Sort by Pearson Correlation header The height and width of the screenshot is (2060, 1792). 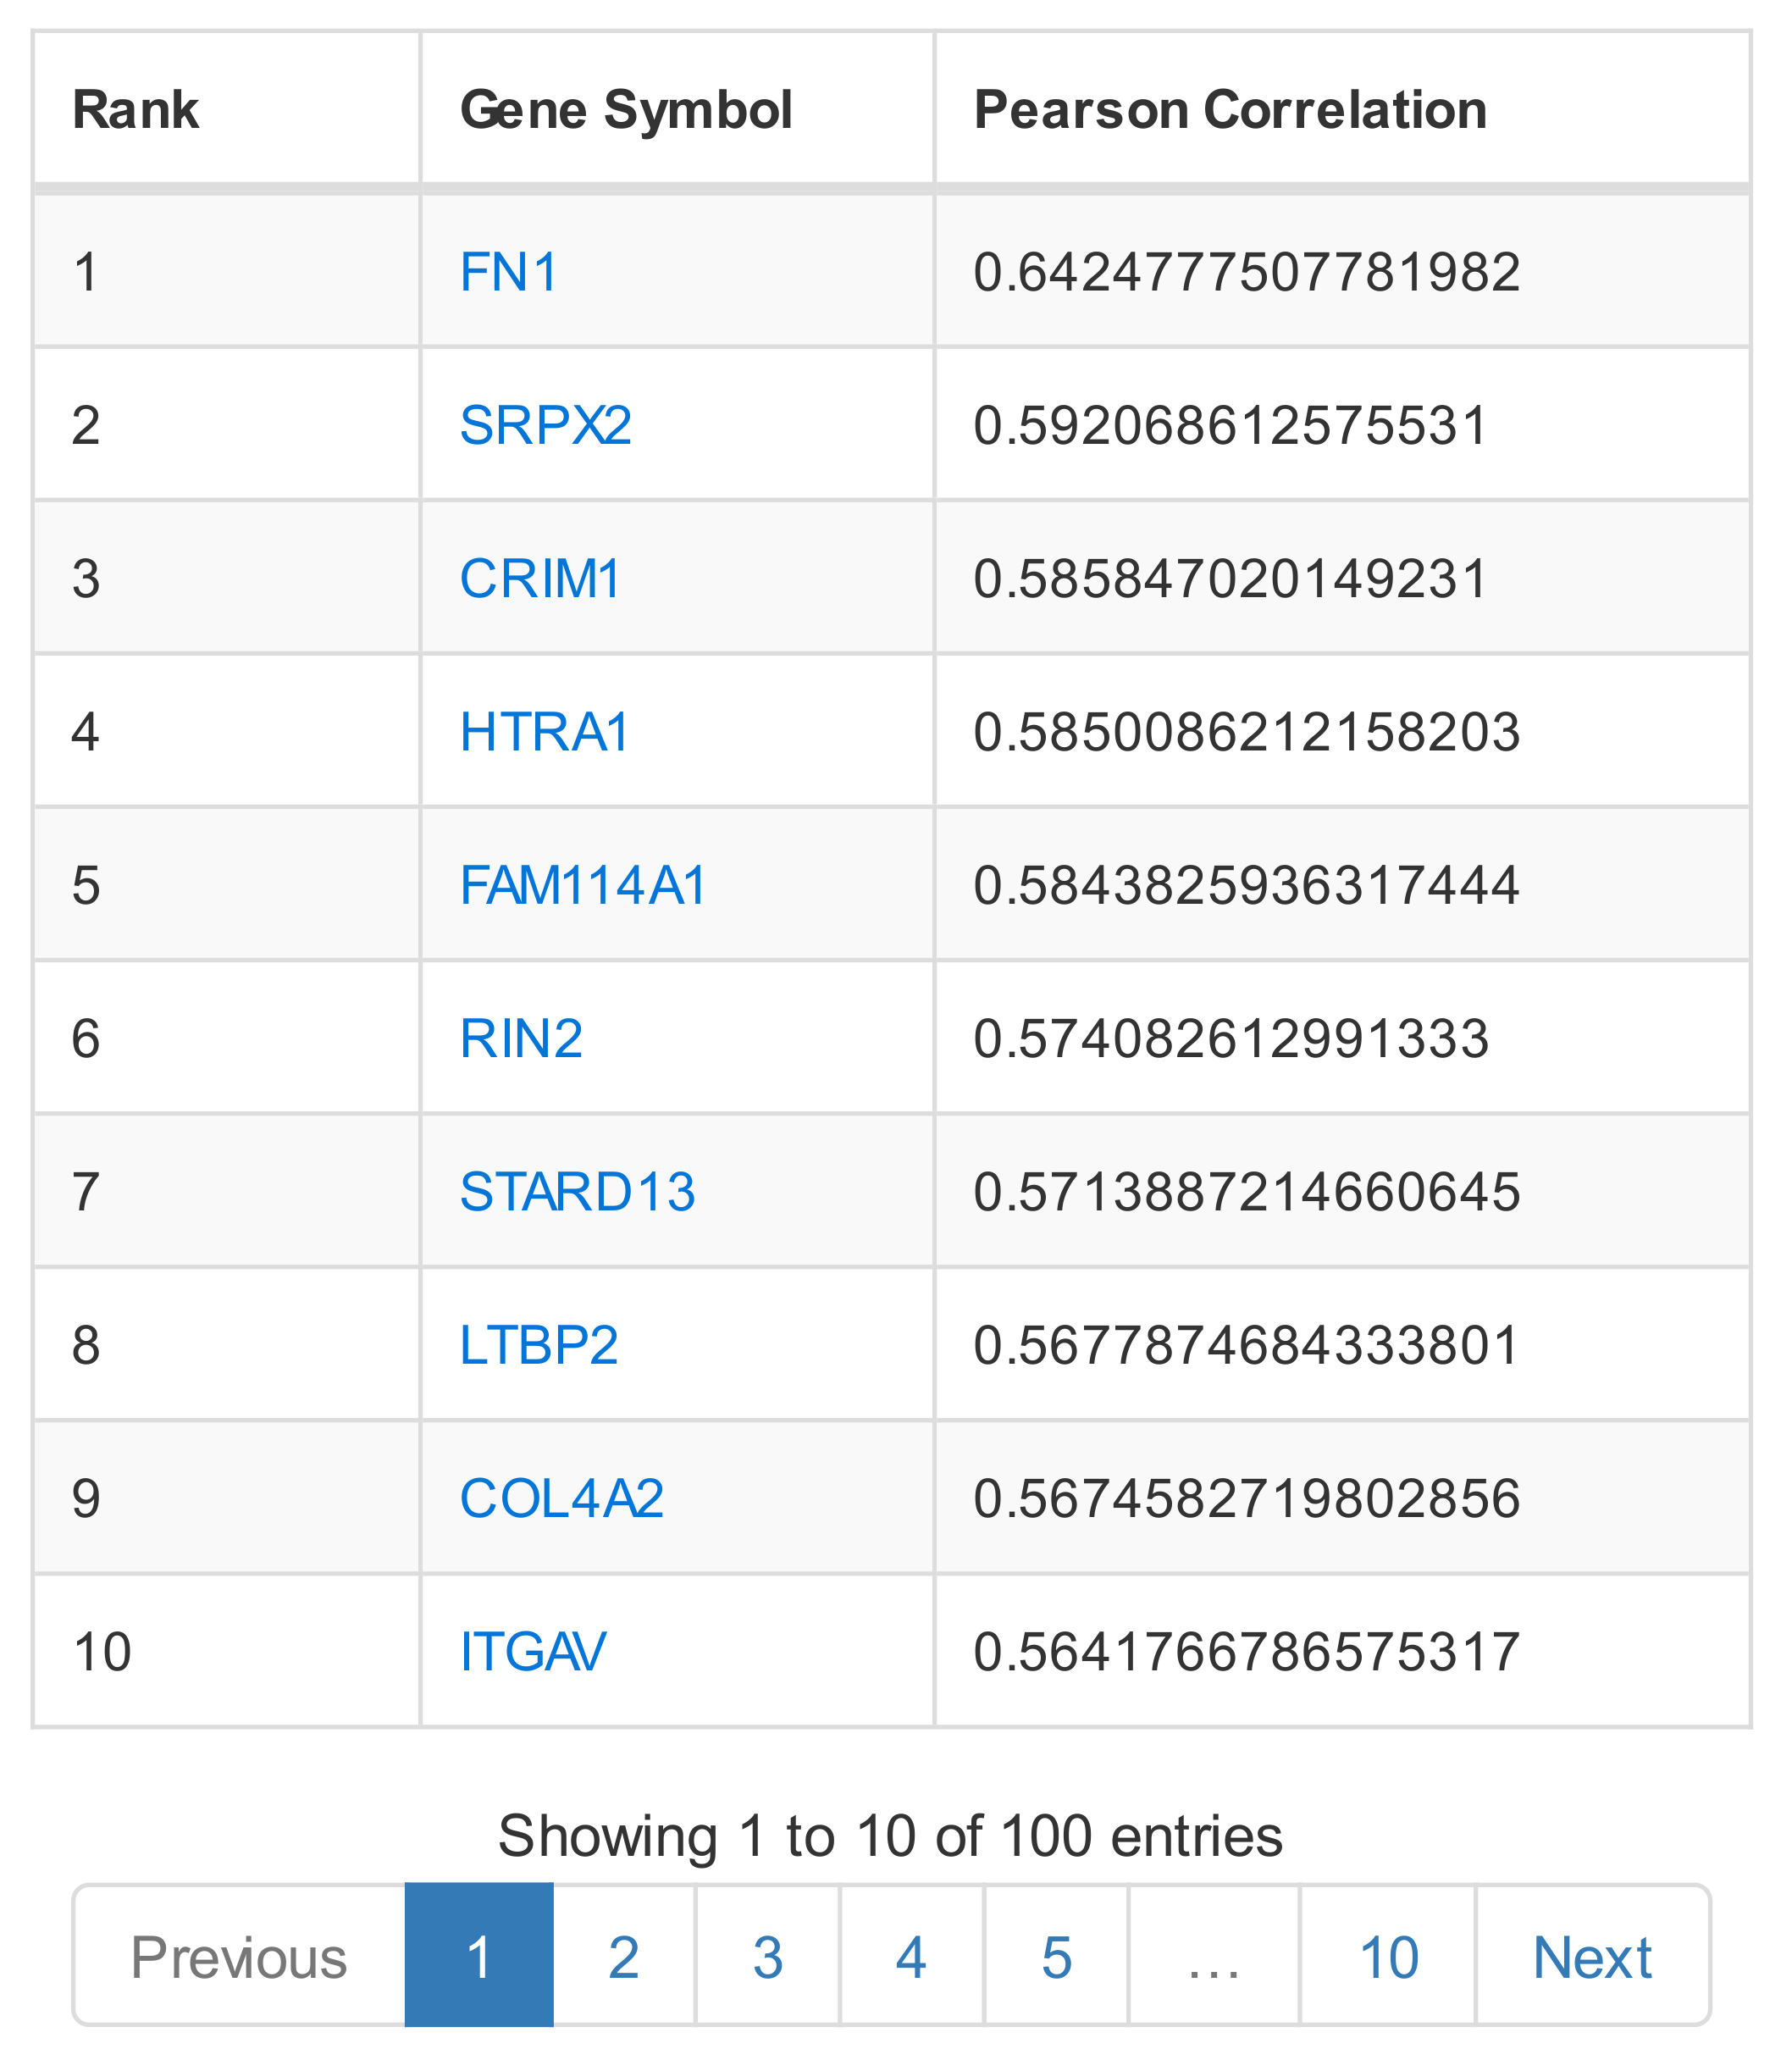1230,109
